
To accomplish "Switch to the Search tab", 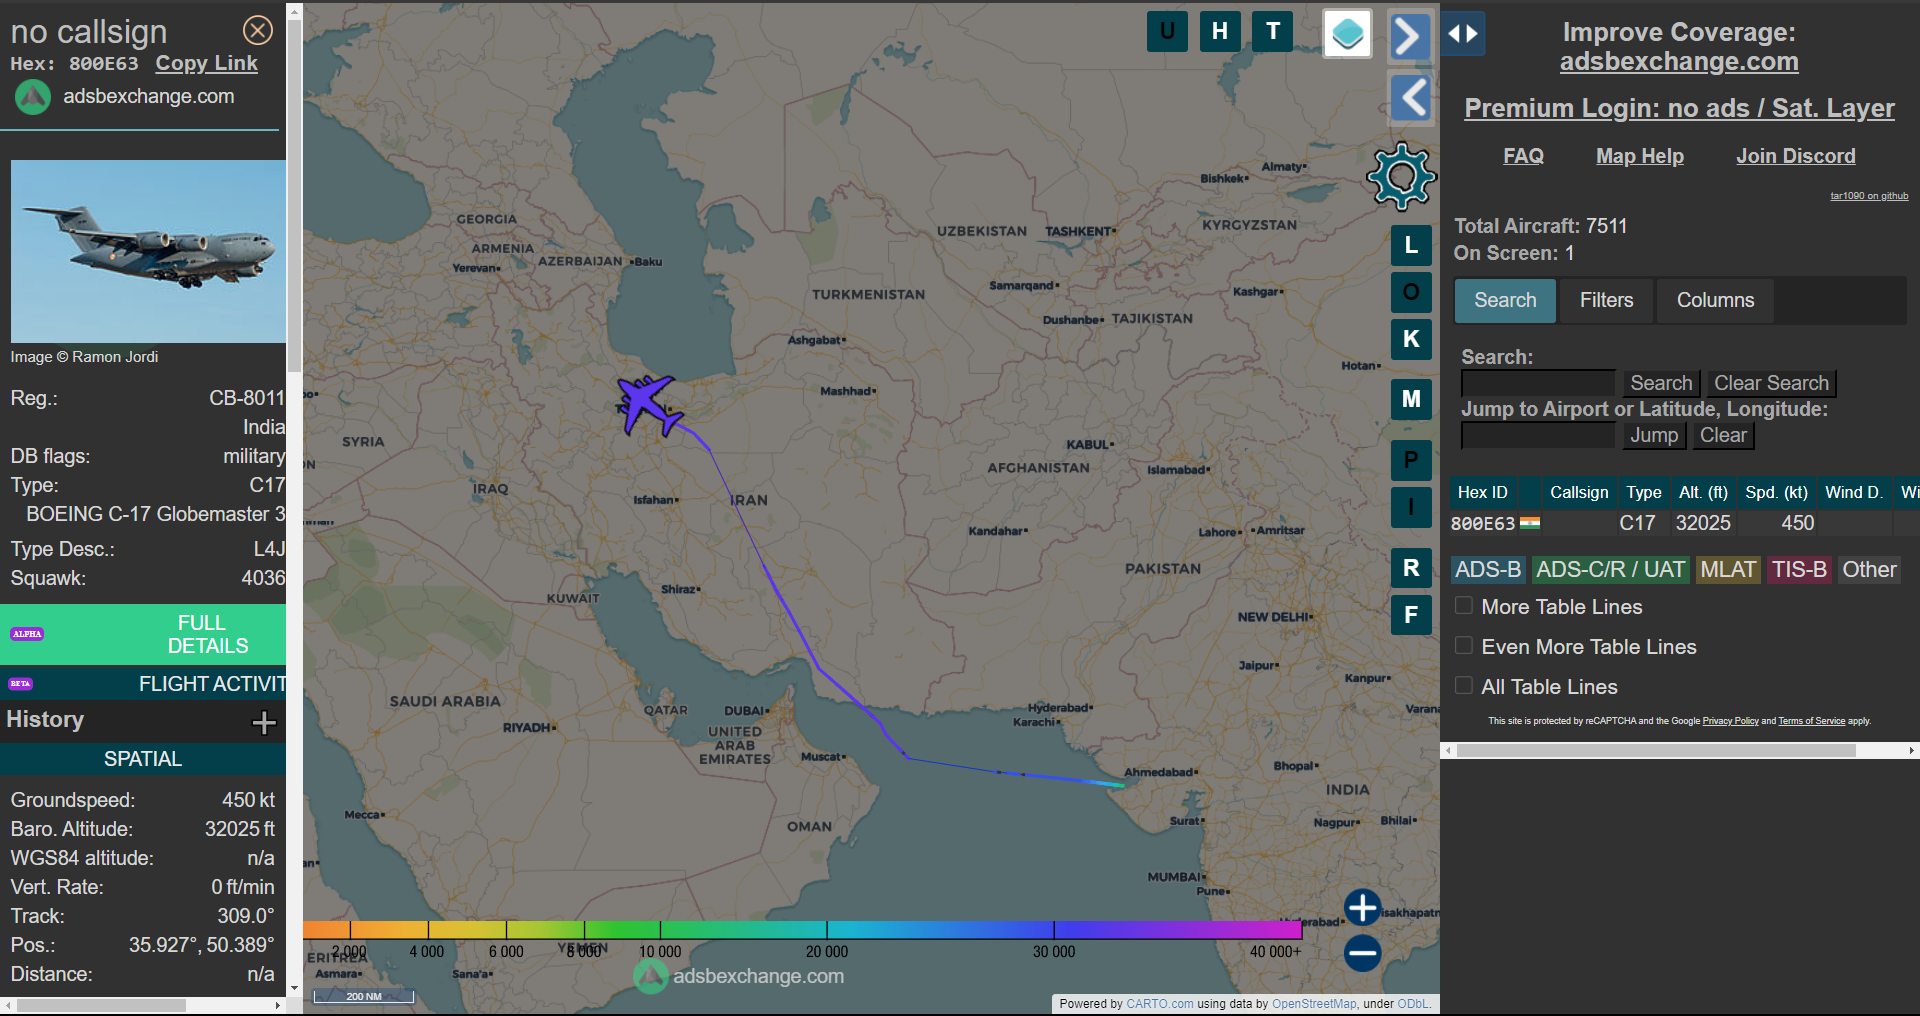I will (1505, 300).
